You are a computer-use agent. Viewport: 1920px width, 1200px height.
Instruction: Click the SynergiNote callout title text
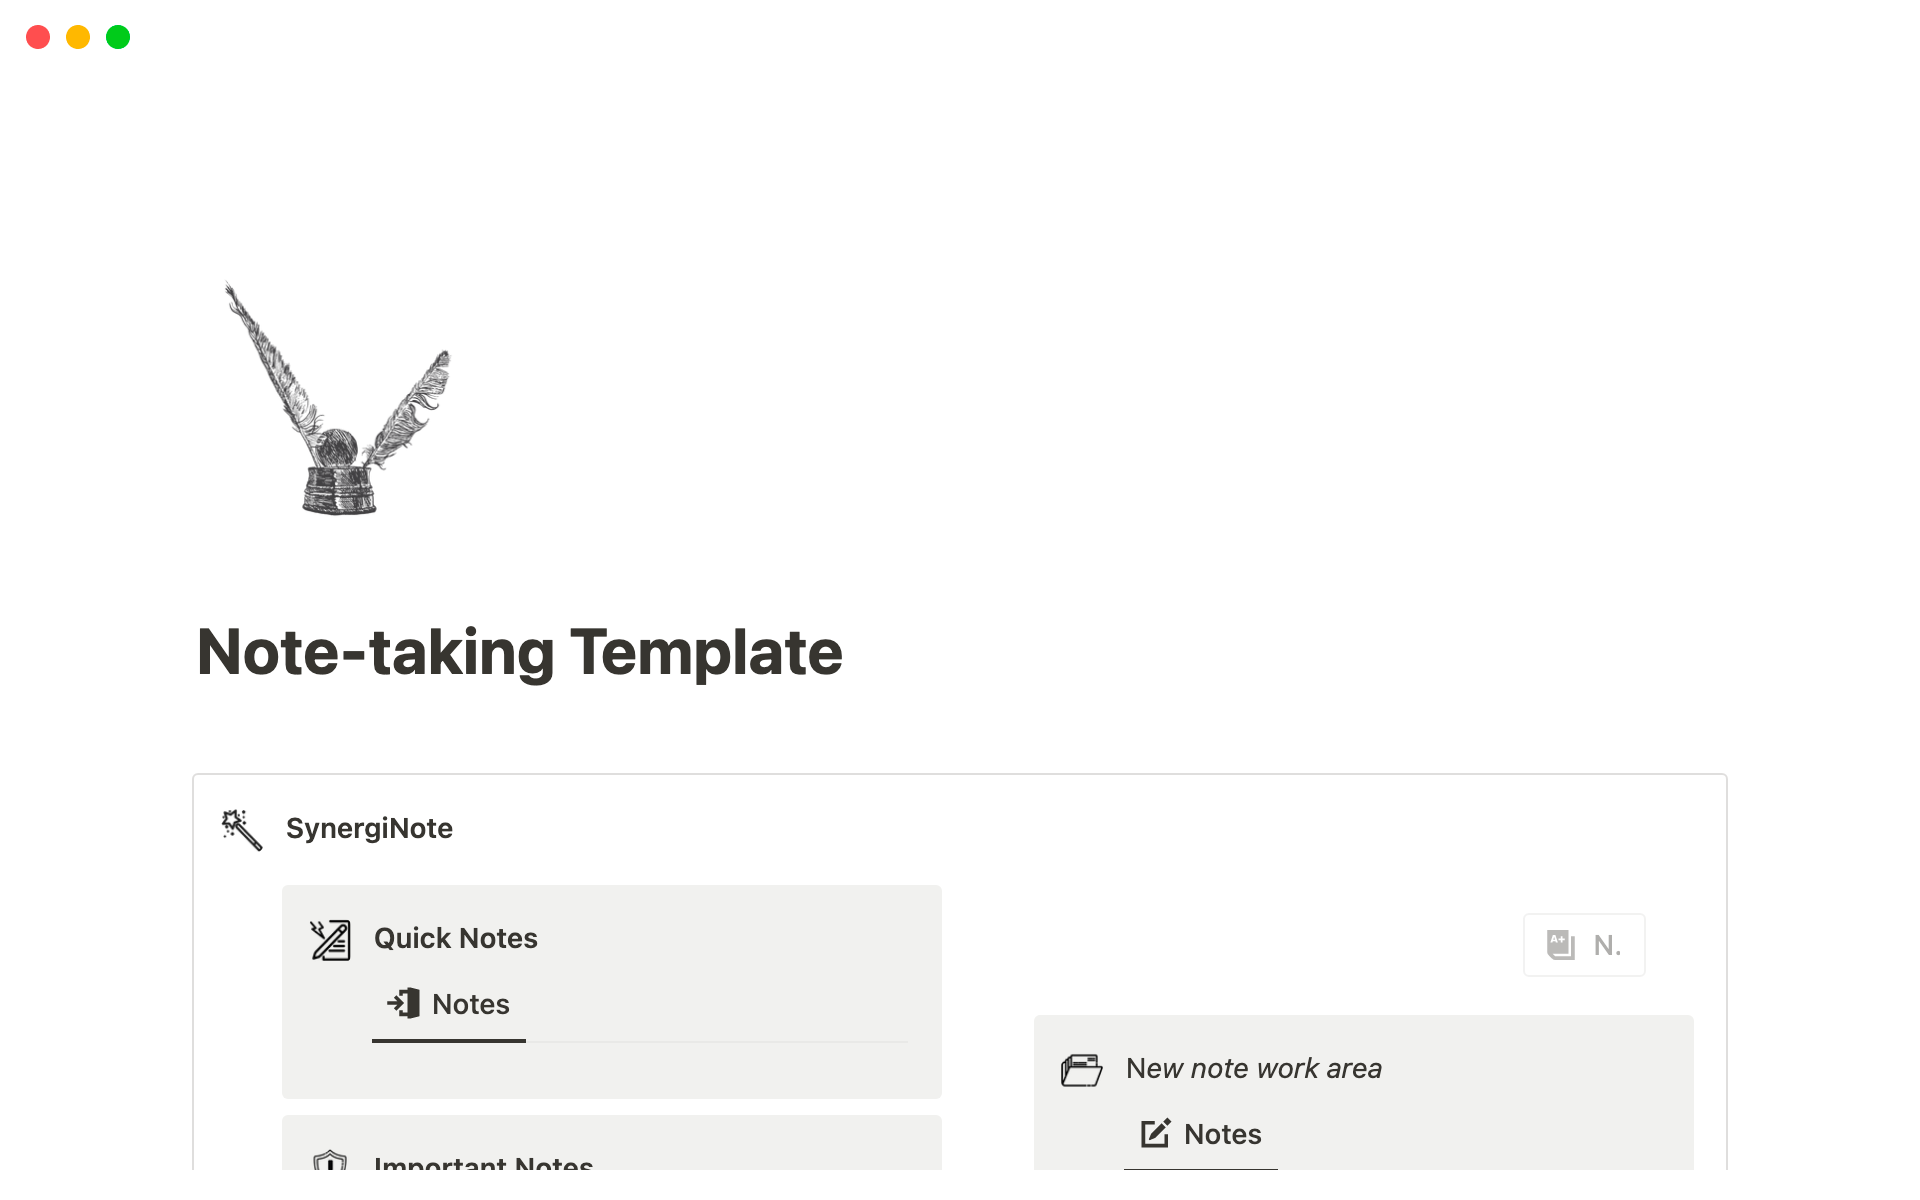369,829
